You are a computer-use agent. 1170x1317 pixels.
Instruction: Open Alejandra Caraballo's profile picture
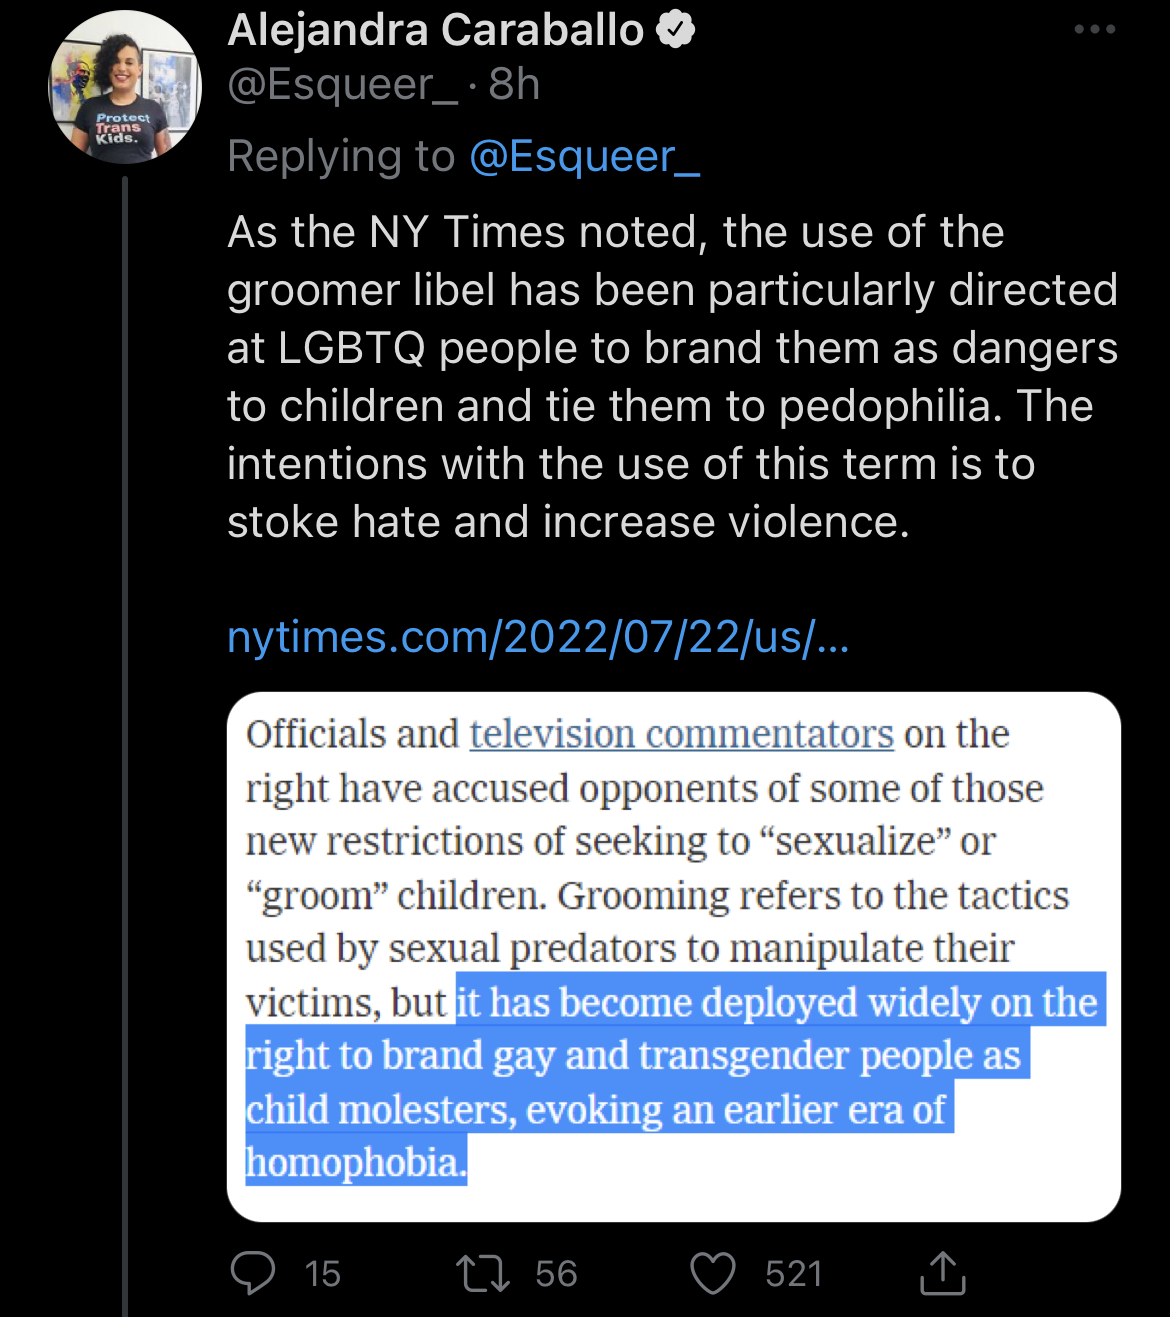pos(126,88)
